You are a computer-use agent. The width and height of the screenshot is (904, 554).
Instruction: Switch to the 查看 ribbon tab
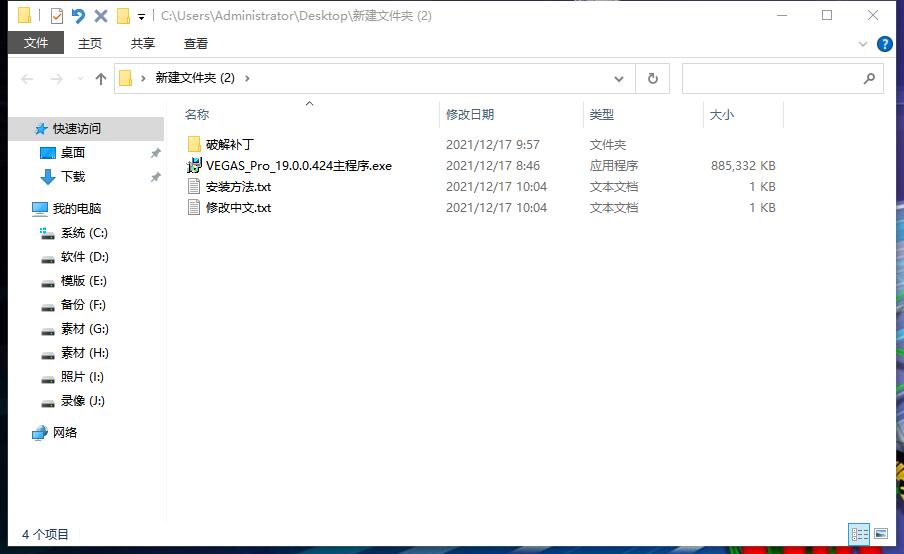[195, 43]
